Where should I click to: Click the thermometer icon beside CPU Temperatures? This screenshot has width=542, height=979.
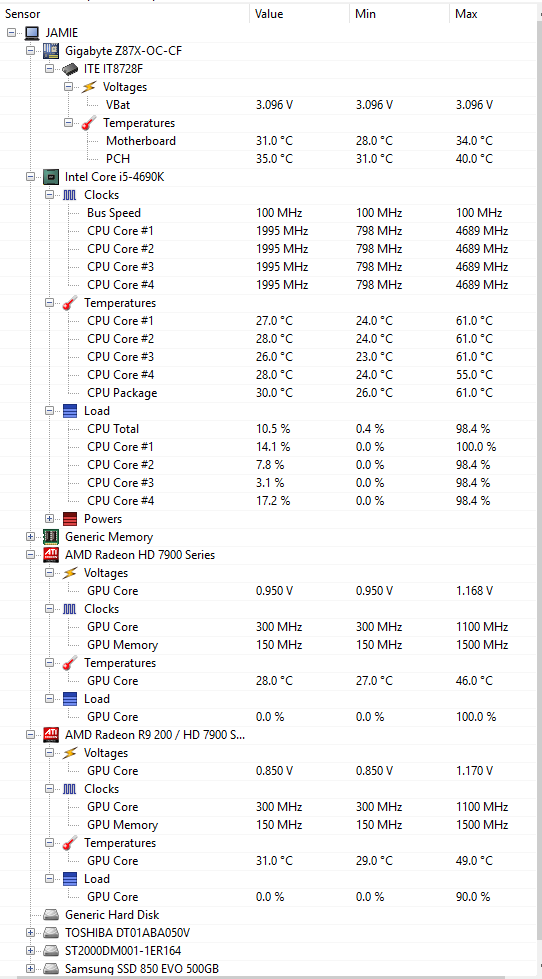[x=71, y=303]
